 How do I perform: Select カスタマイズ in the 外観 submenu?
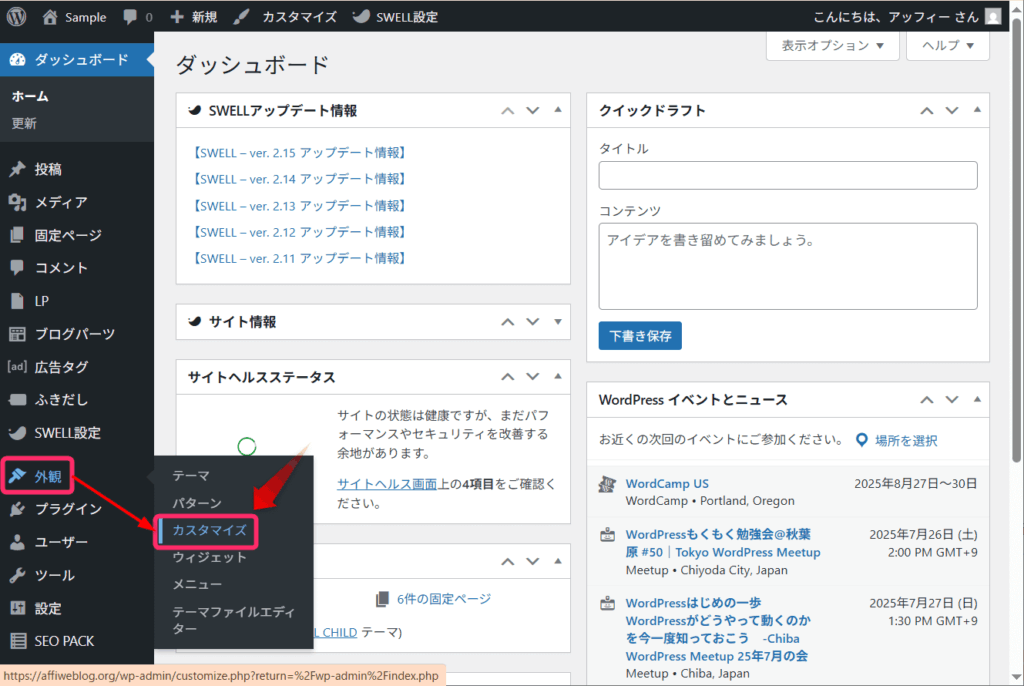[209, 531]
